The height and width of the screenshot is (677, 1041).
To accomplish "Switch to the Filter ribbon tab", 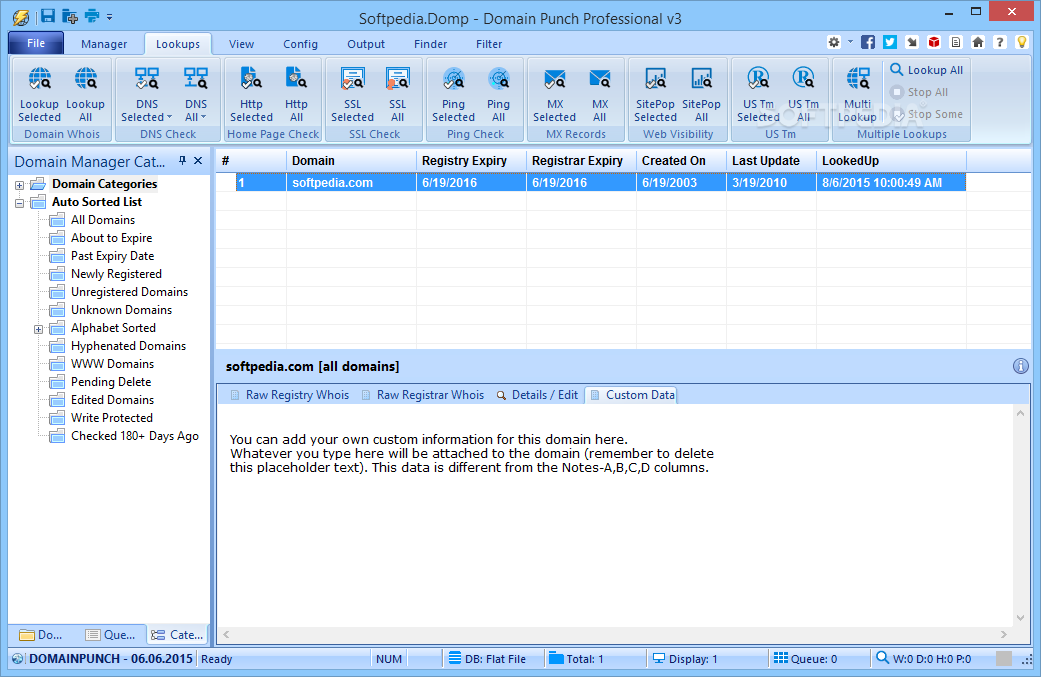I will [489, 44].
